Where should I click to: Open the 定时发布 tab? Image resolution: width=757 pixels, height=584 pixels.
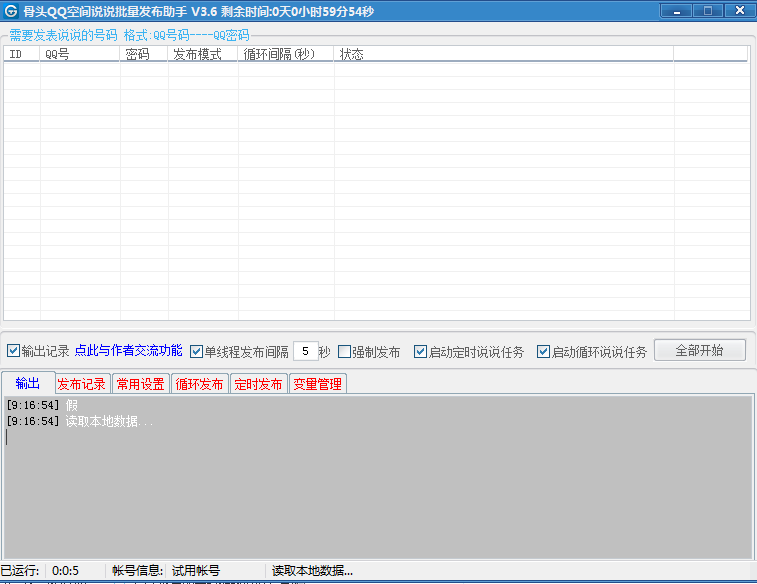point(258,384)
